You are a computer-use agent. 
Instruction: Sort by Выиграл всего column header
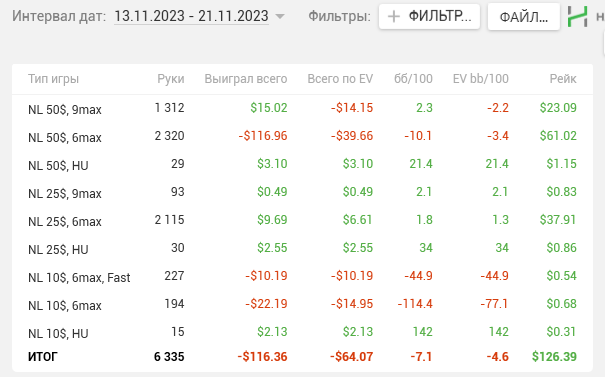coord(246,79)
